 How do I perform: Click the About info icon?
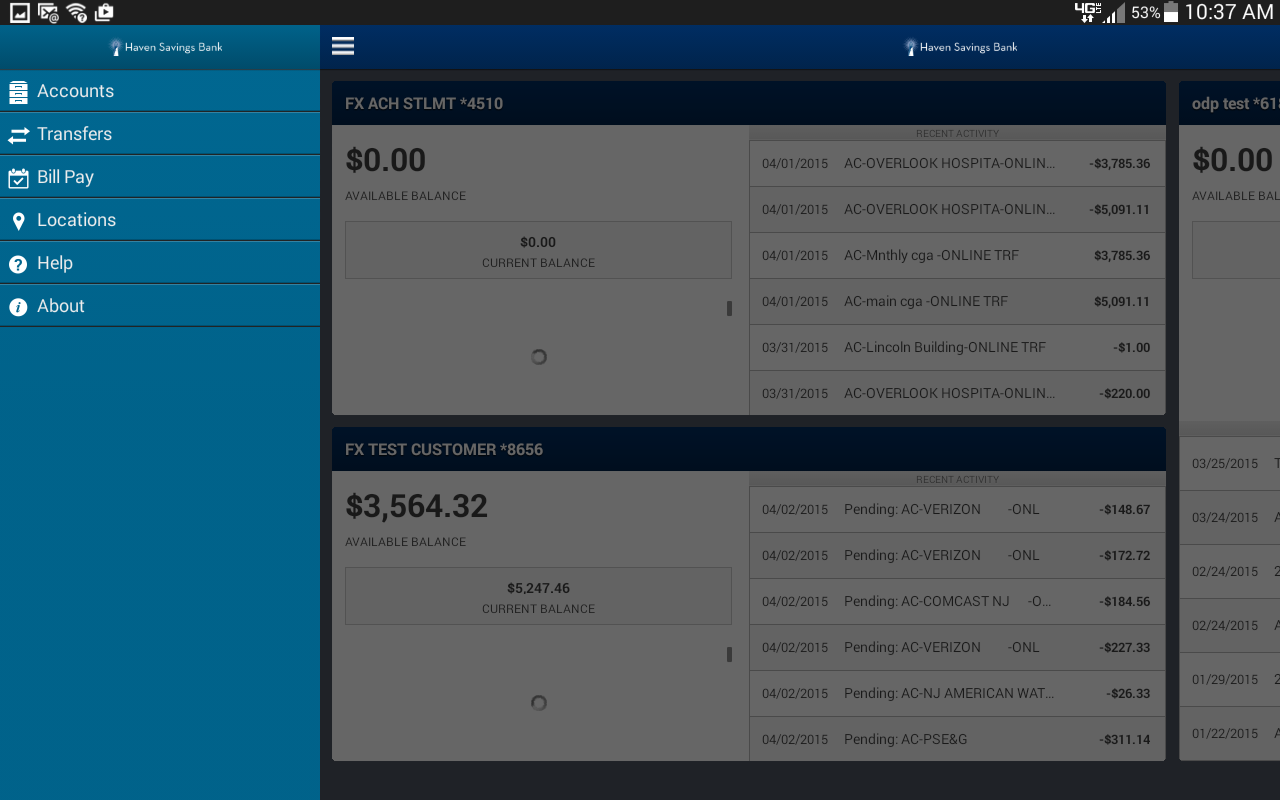pyautogui.click(x=18, y=307)
